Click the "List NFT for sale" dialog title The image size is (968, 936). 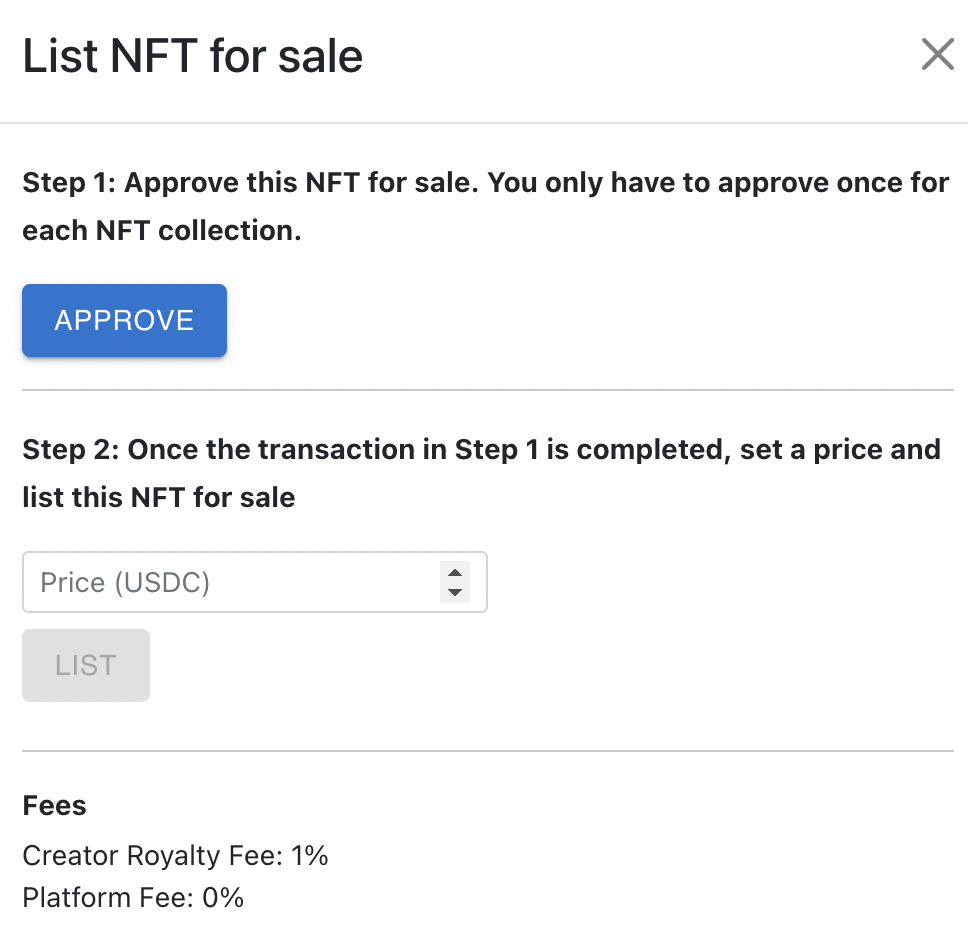193,56
